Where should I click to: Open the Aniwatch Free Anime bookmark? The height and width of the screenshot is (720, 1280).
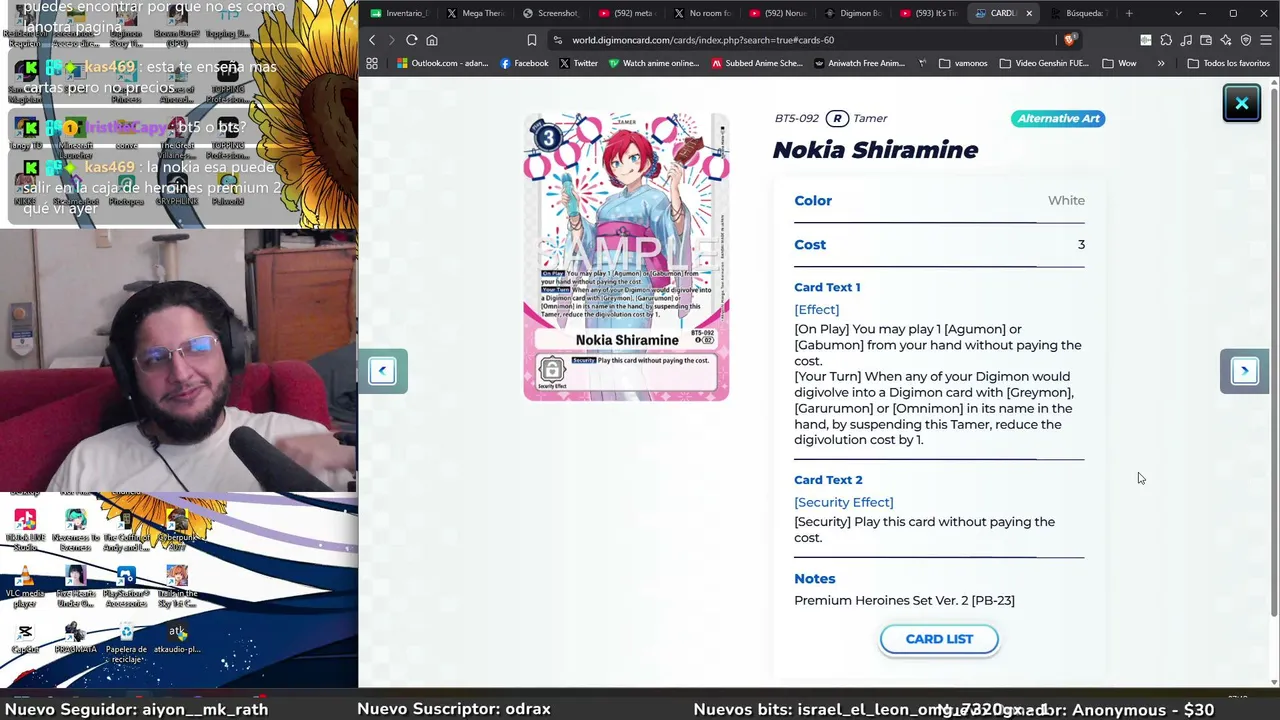click(859, 63)
